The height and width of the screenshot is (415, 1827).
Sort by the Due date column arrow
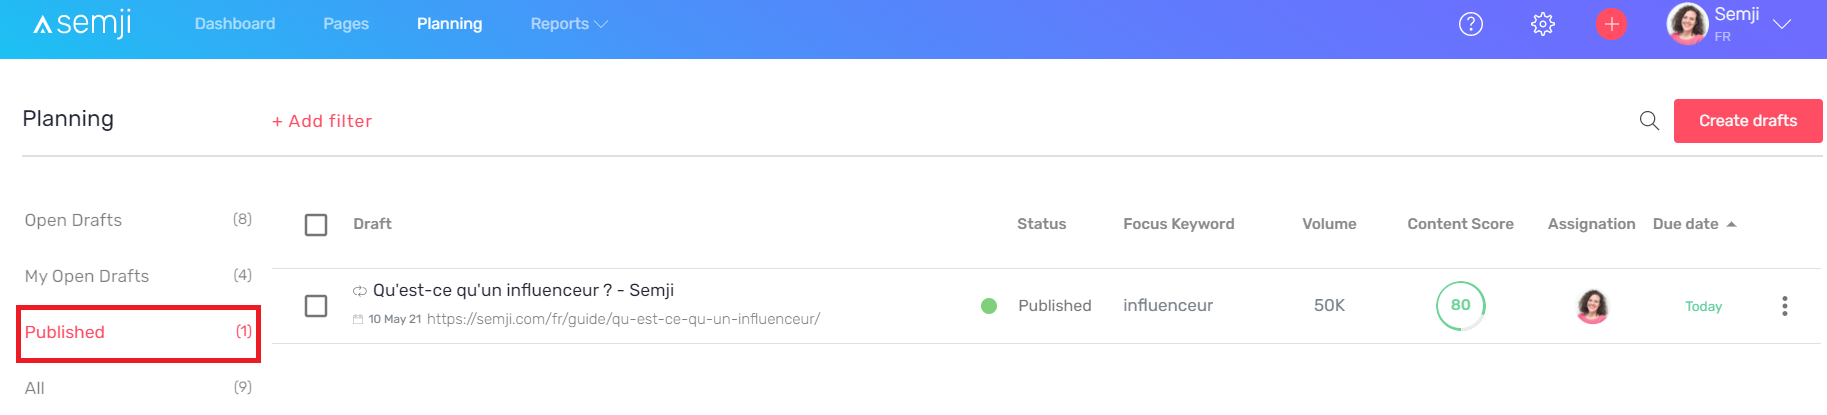pyautogui.click(x=1731, y=224)
